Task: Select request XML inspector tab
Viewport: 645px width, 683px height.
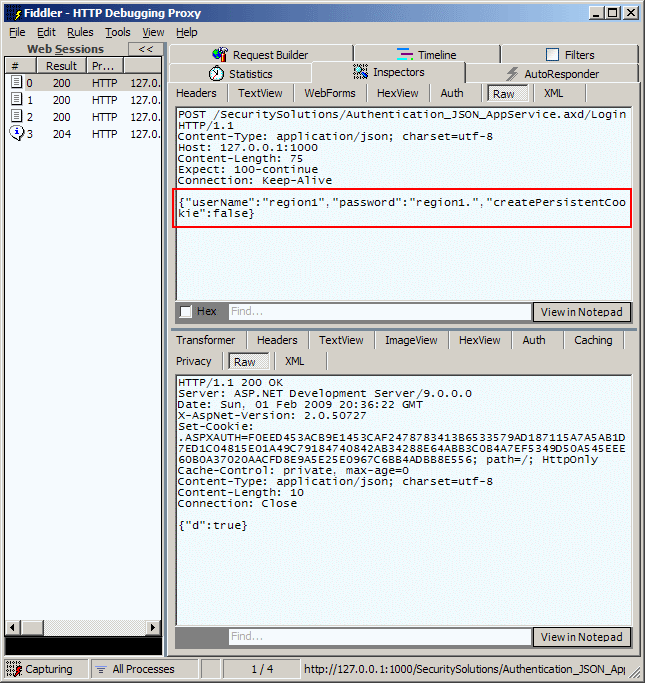Action: tap(554, 93)
